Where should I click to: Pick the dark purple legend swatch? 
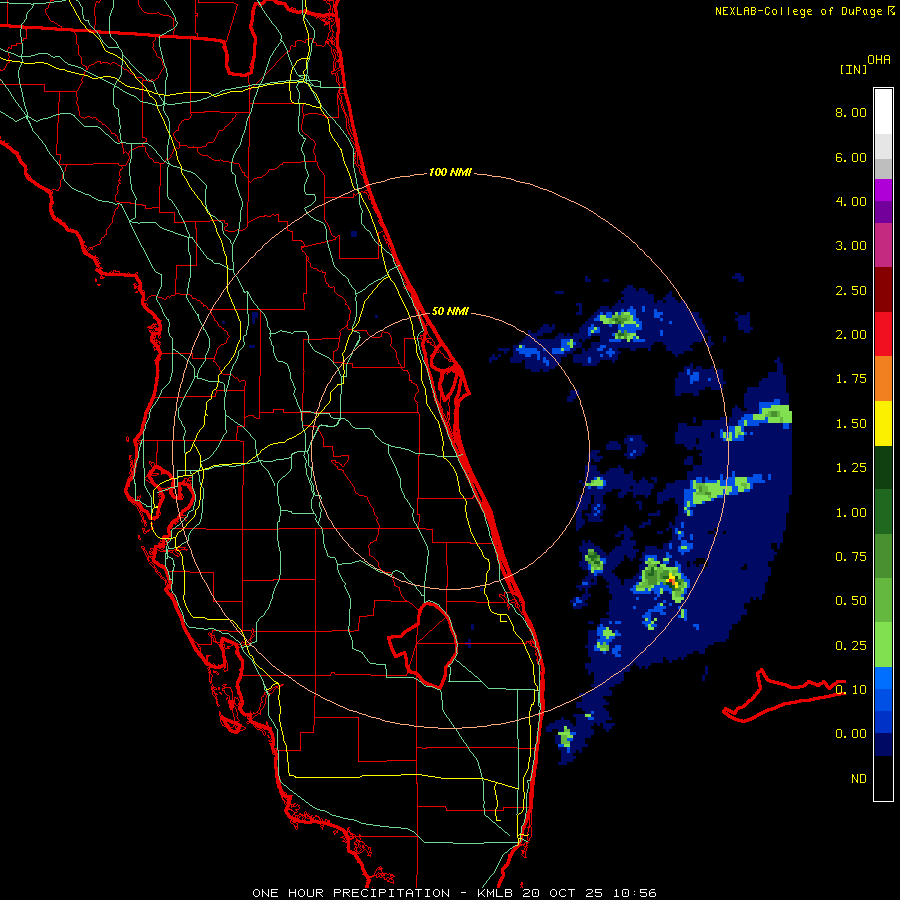[883, 212]
